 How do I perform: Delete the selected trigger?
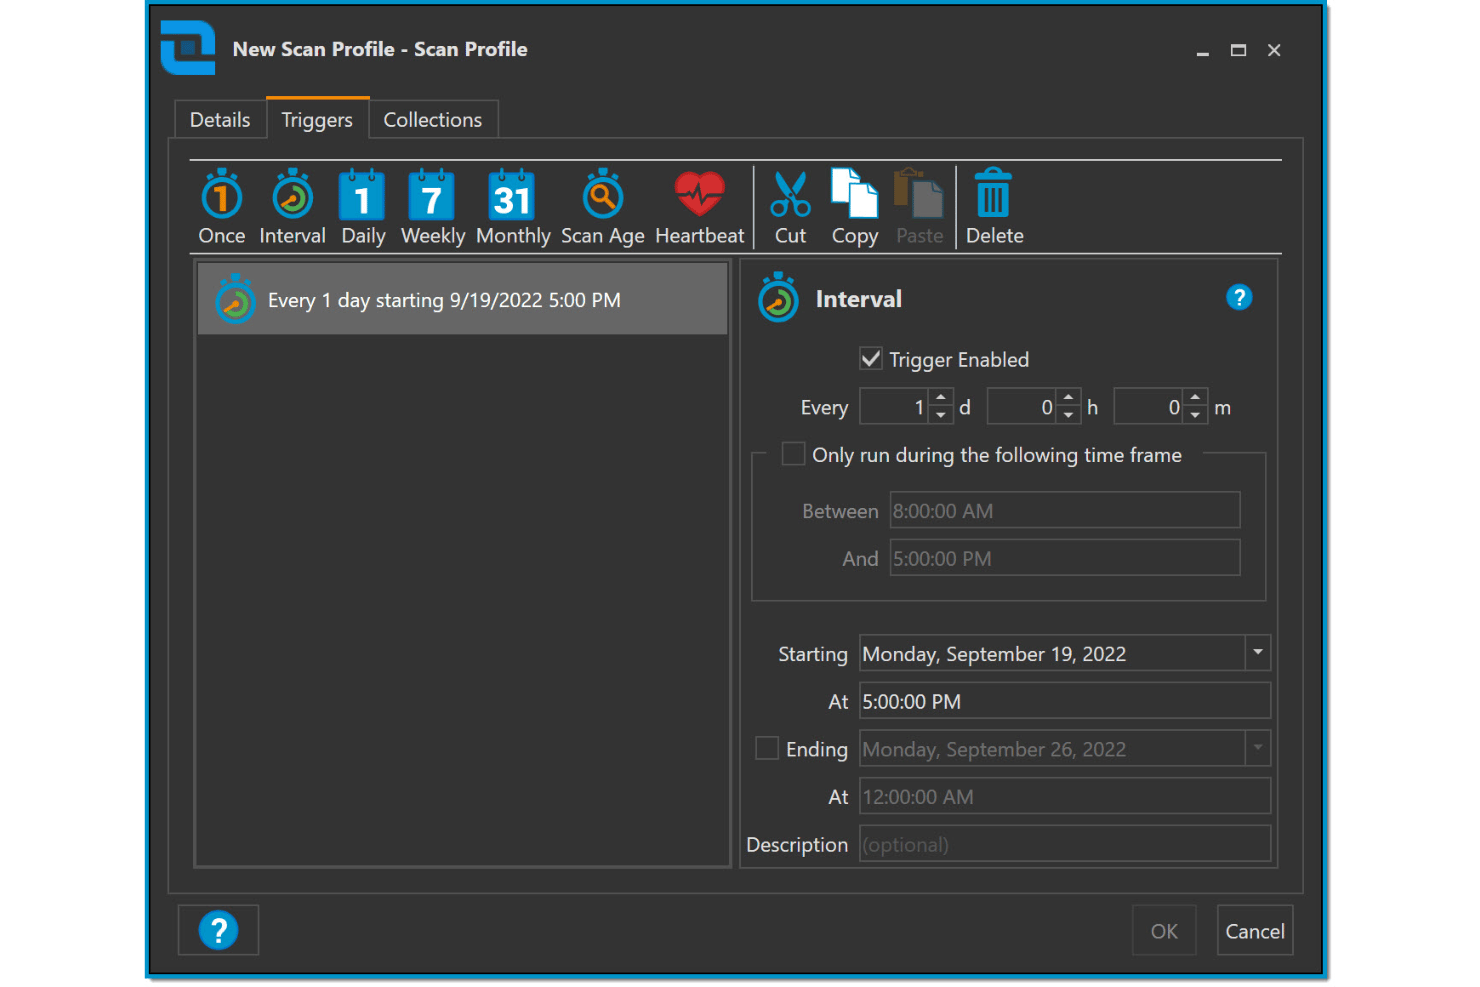994,207
